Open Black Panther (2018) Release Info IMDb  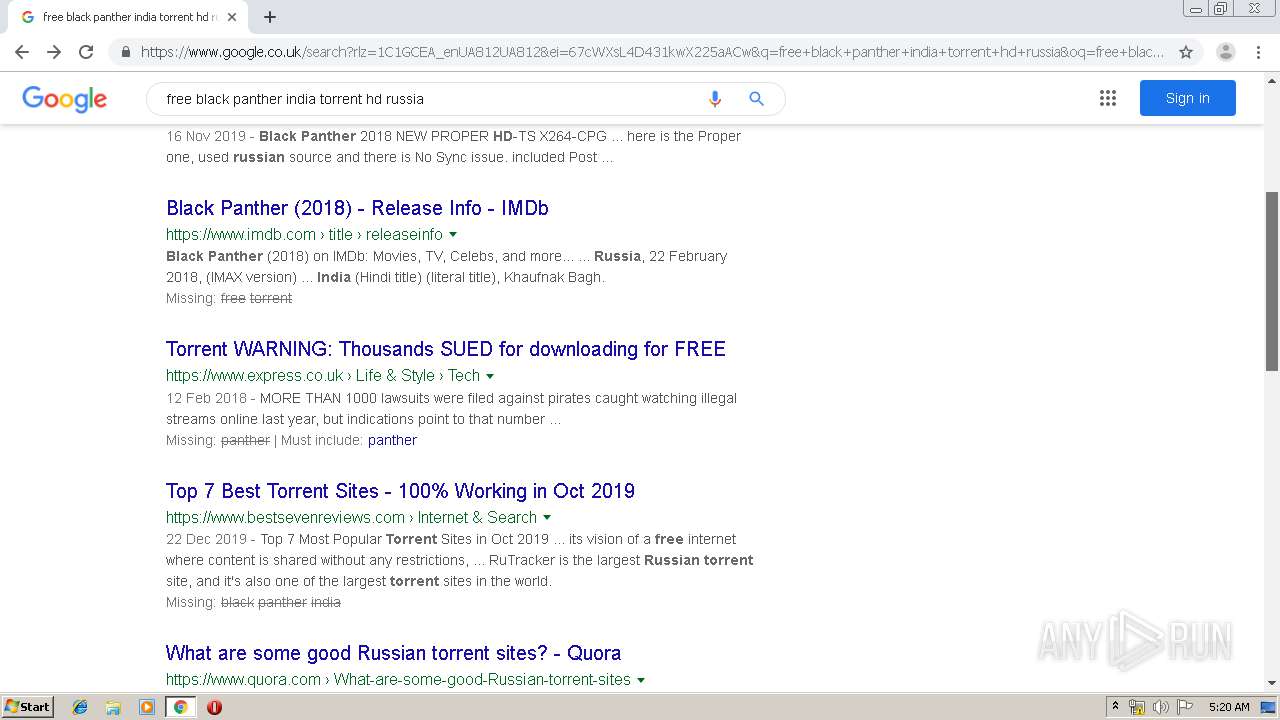(357, 208)
